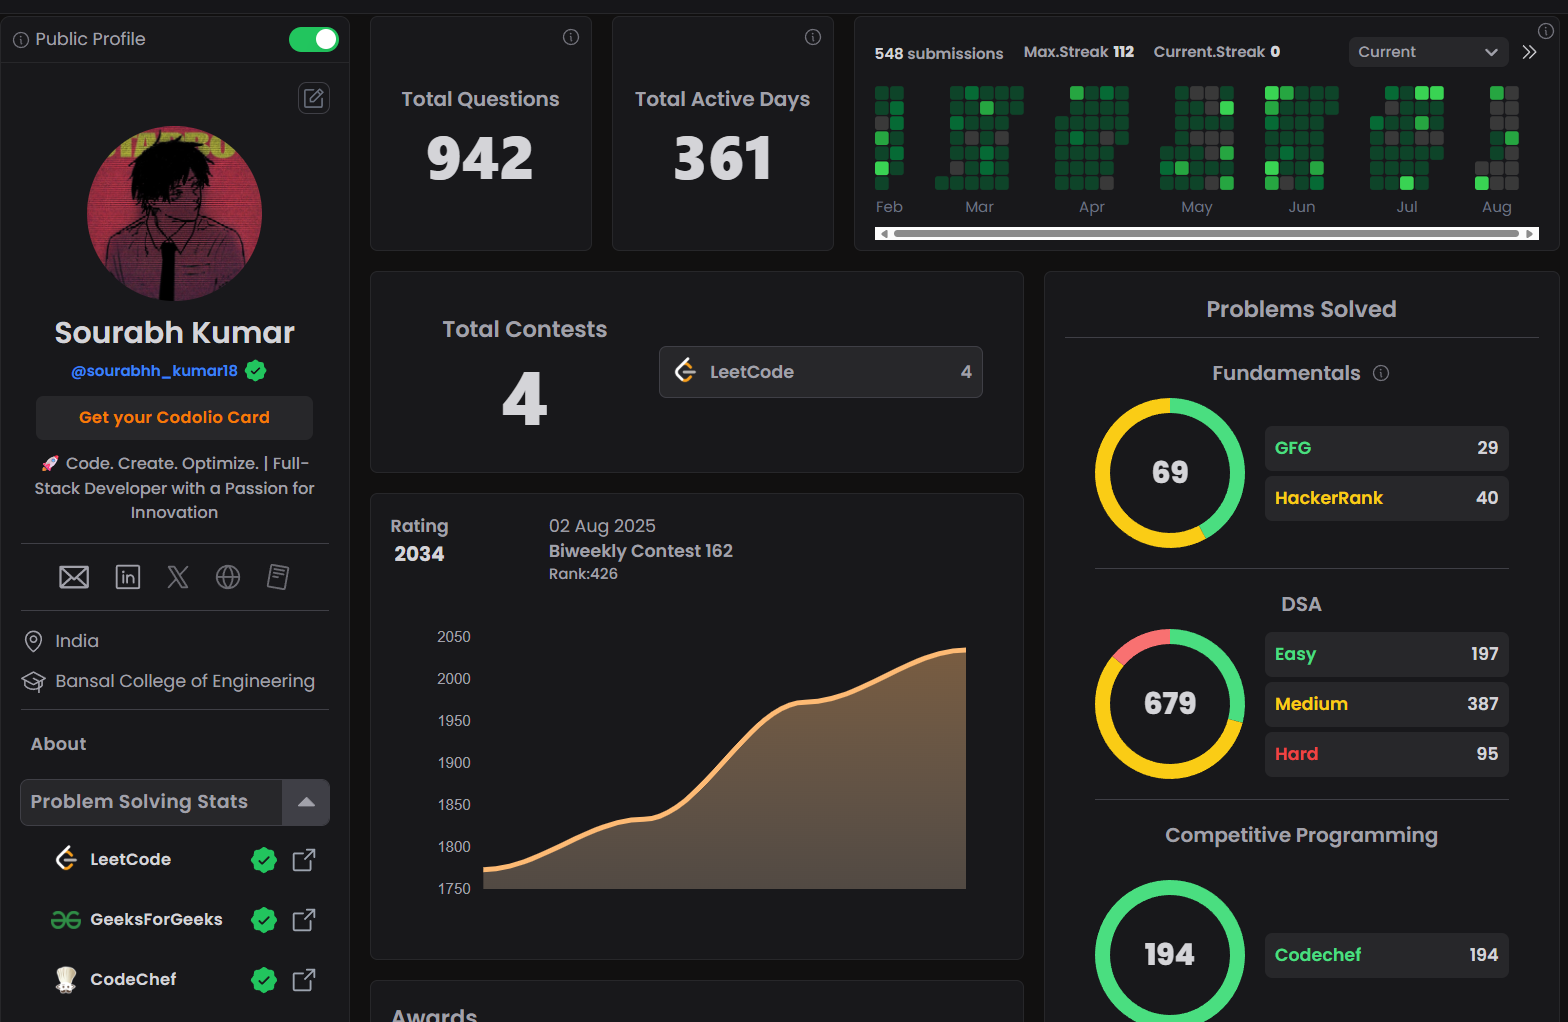The width and height of the screenshot is (1568, 1022).
Task: Open LeetCode profile external link icon
Action: coord(304,860)
